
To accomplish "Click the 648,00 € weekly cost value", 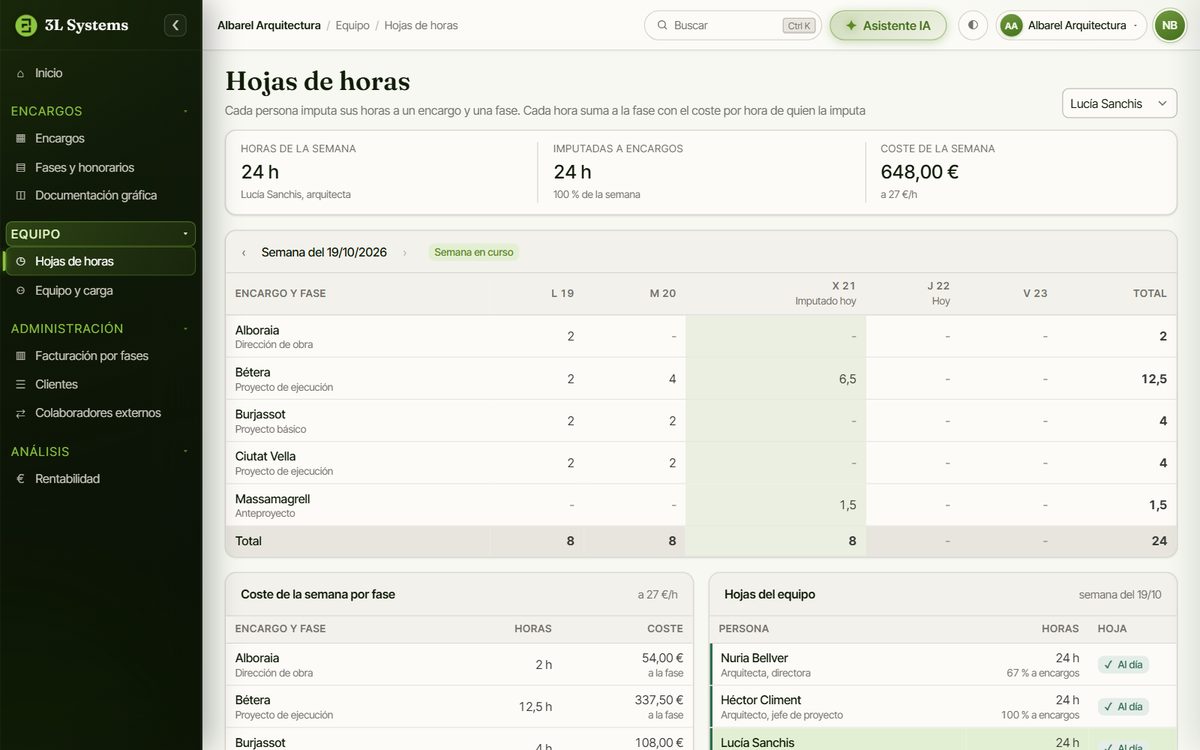I will (x=920, y=172).
